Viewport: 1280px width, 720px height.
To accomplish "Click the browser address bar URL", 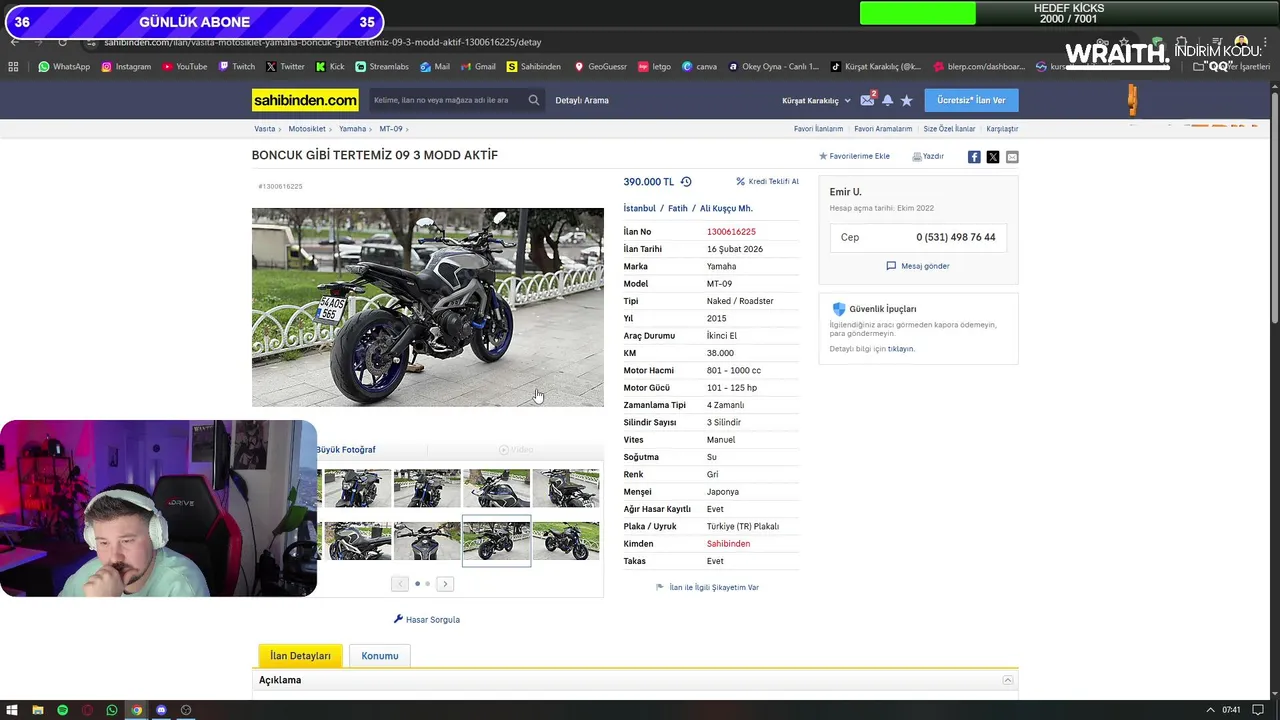I will coord(322,42).
